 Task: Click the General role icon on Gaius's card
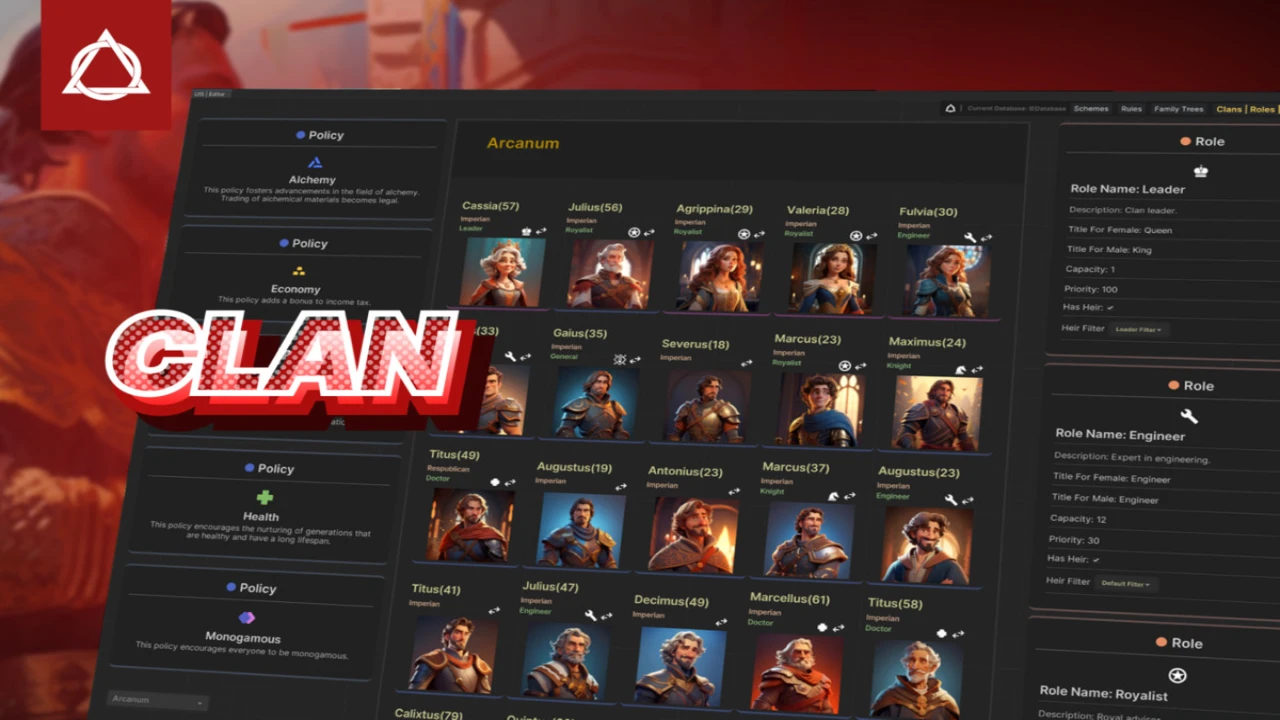pyautogui.click(x=619, y=359)
